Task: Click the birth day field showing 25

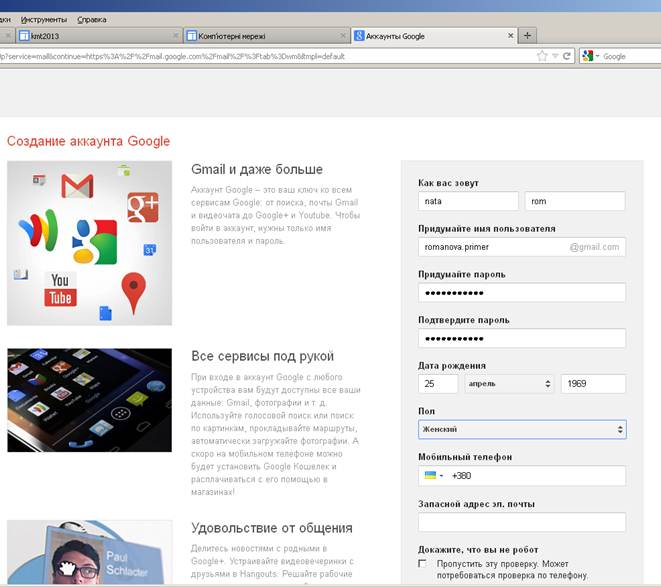Action: [x=438, y=384]
